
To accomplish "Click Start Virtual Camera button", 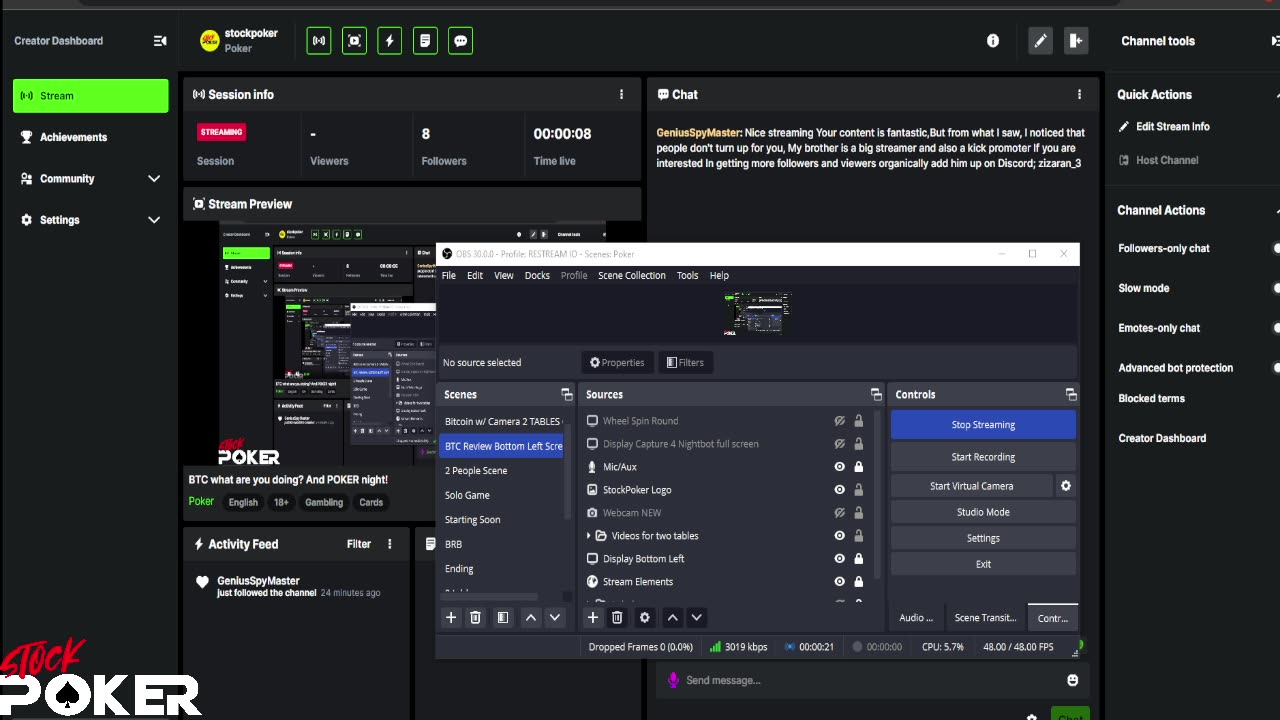I will pos(971,486).
